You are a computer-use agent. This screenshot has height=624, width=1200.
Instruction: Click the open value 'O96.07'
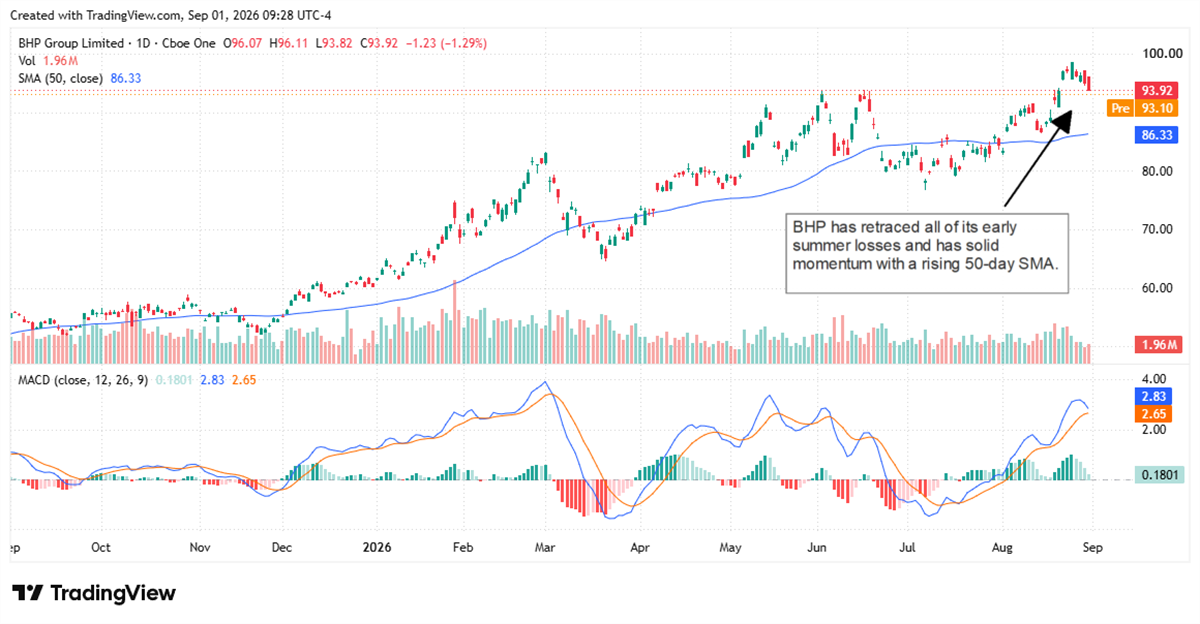(x=243, y=43)
